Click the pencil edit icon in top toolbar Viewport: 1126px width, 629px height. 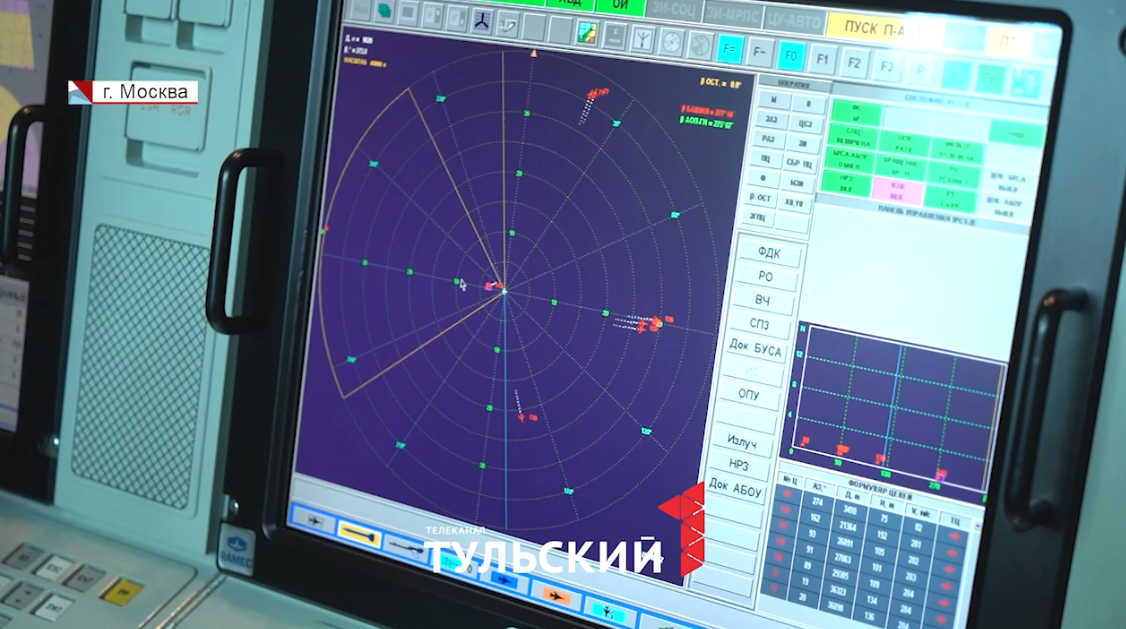(x=509, y=23)
